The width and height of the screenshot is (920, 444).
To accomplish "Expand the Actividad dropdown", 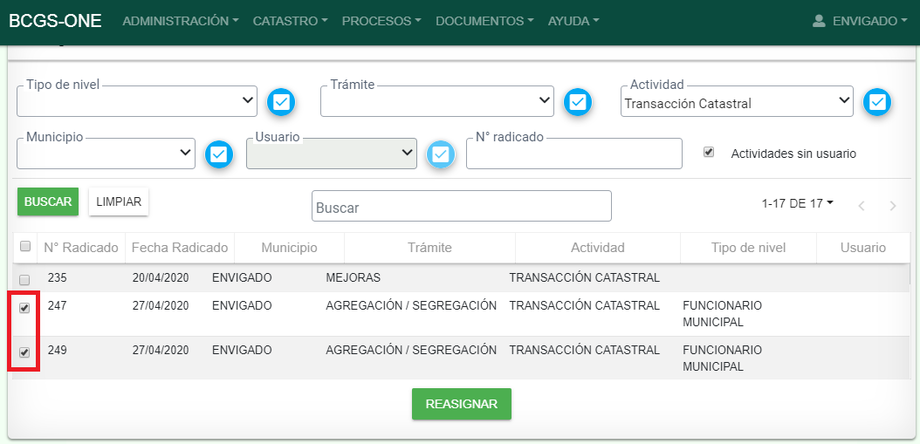I will click(737, 101).
